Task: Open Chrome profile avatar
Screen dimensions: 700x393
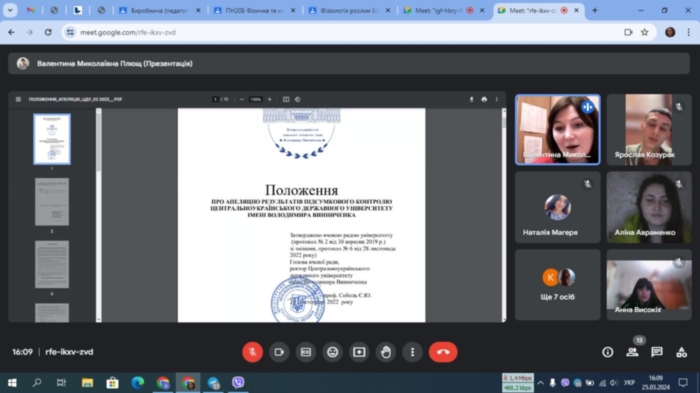Action: click(x=670, y=32)
